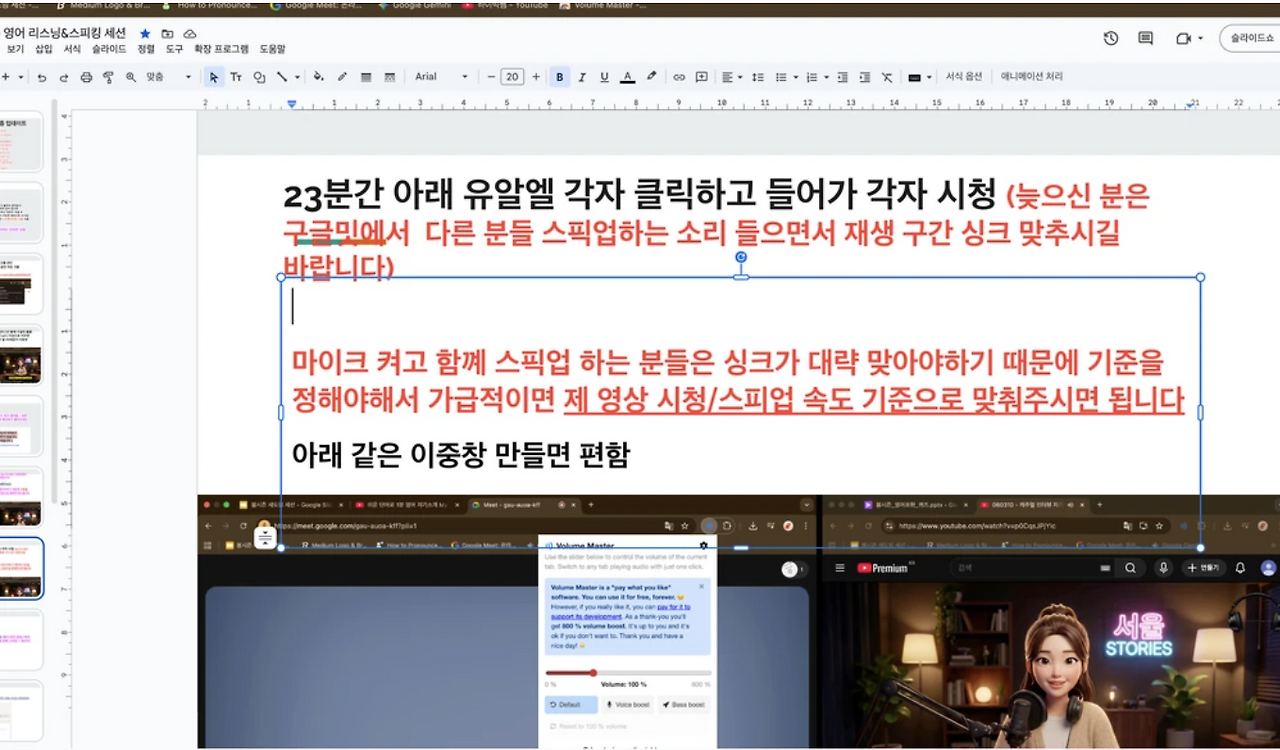Select the line tool
Screen dimensions: 1280x750
coord(281,77)
